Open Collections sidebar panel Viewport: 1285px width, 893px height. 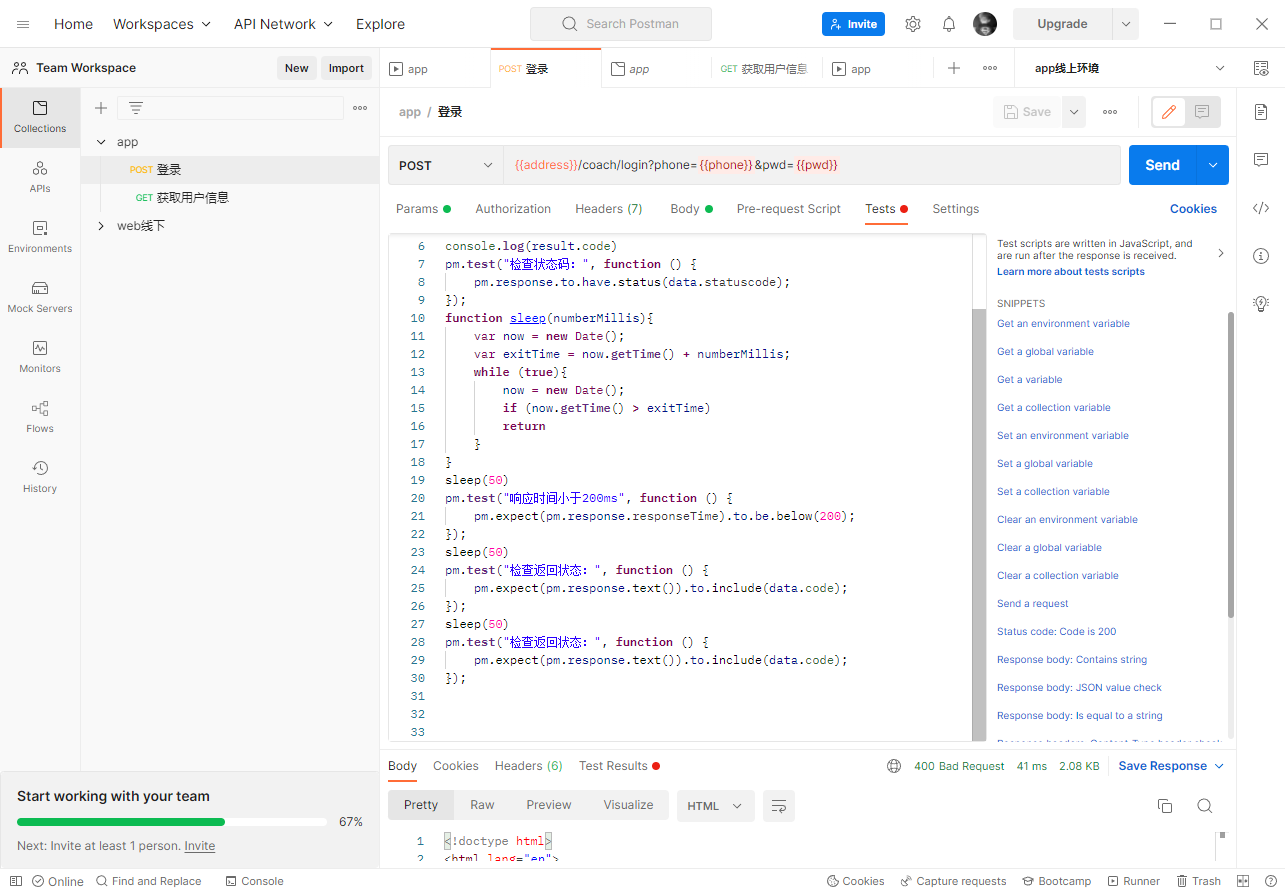(40, 117)
